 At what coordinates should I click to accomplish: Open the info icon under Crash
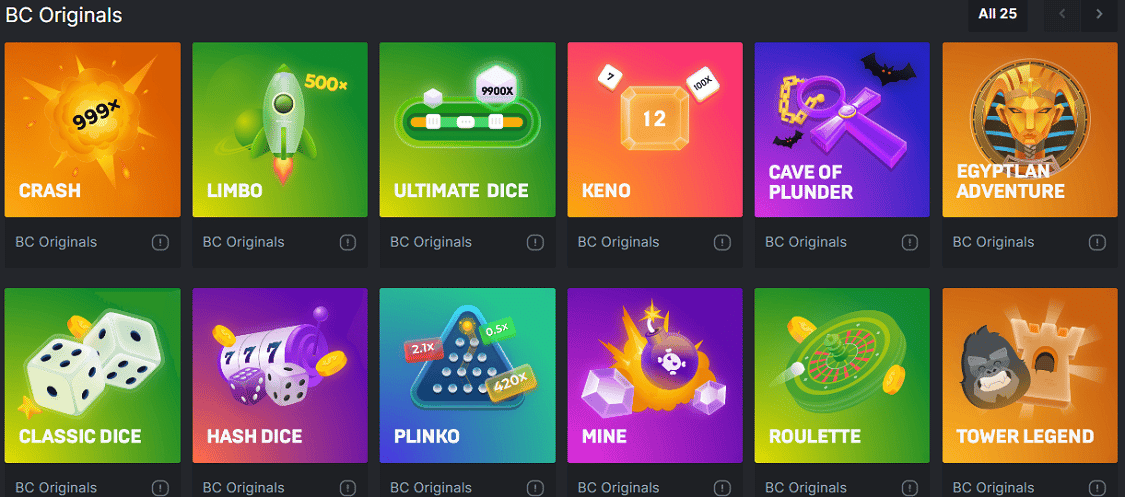coord(161,242)
